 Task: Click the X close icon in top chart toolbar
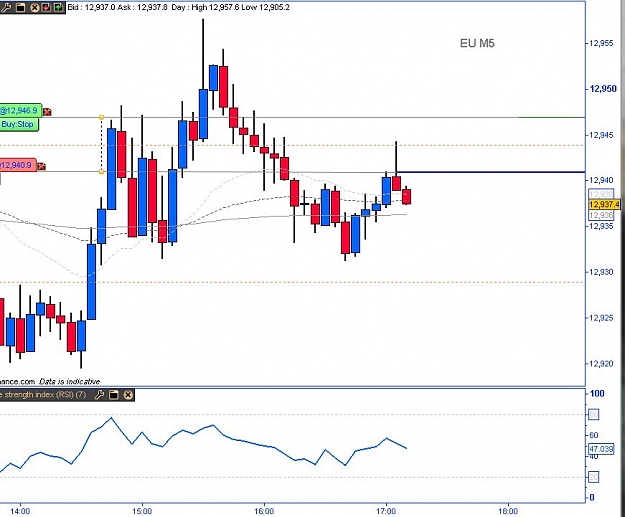click(35, 7)
